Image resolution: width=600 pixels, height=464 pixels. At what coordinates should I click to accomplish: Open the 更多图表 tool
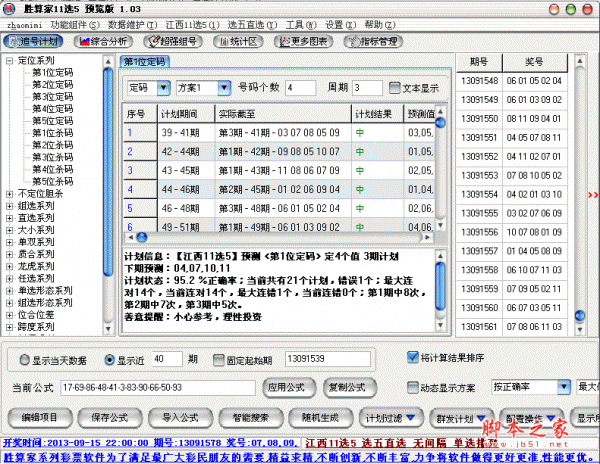pos(303,41)
